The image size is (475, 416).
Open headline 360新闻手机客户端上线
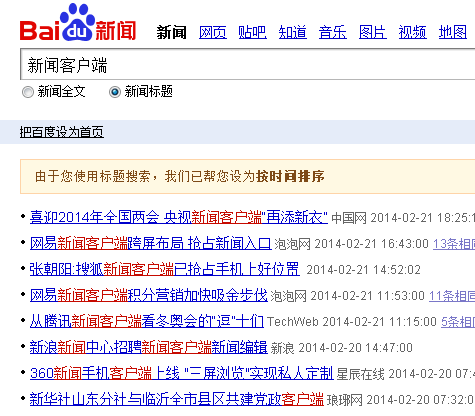[x=182, y=373]
